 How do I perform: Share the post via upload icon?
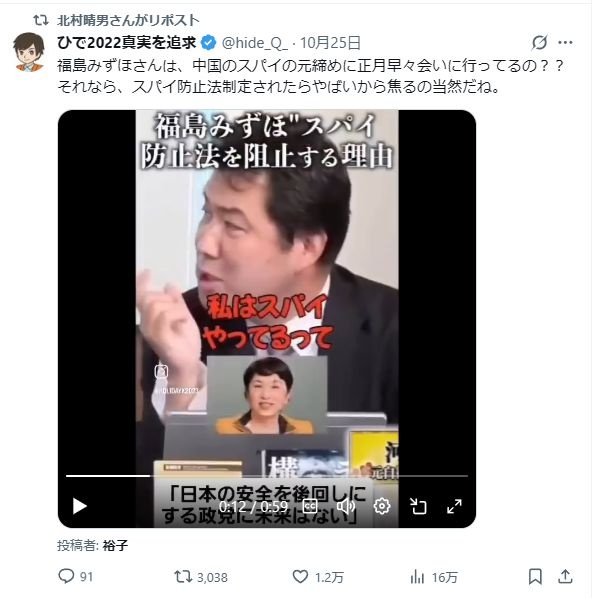[565, 577]
